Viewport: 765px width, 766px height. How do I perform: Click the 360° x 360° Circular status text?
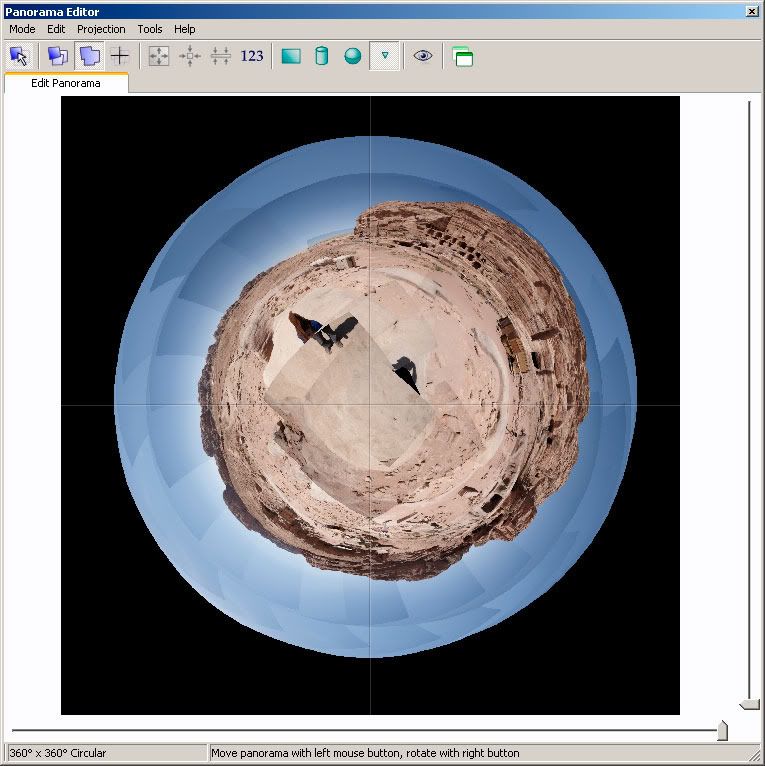(58, 753)
